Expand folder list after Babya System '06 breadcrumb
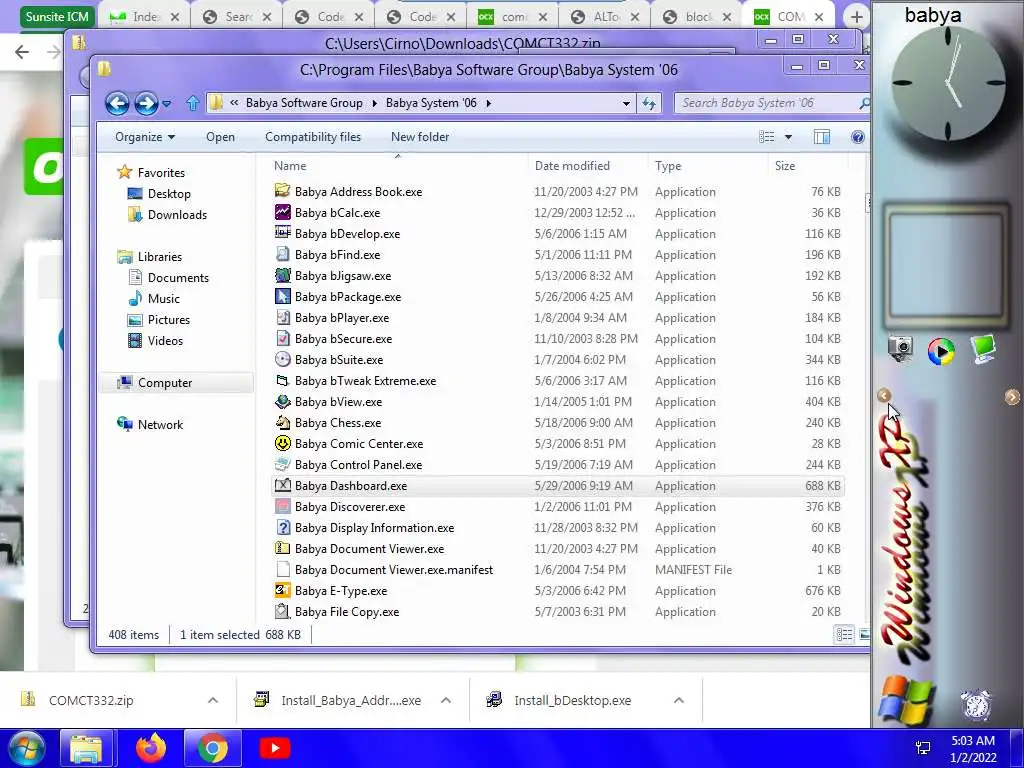Viewport: 1024px width, 768px height. tap(488, 103)
